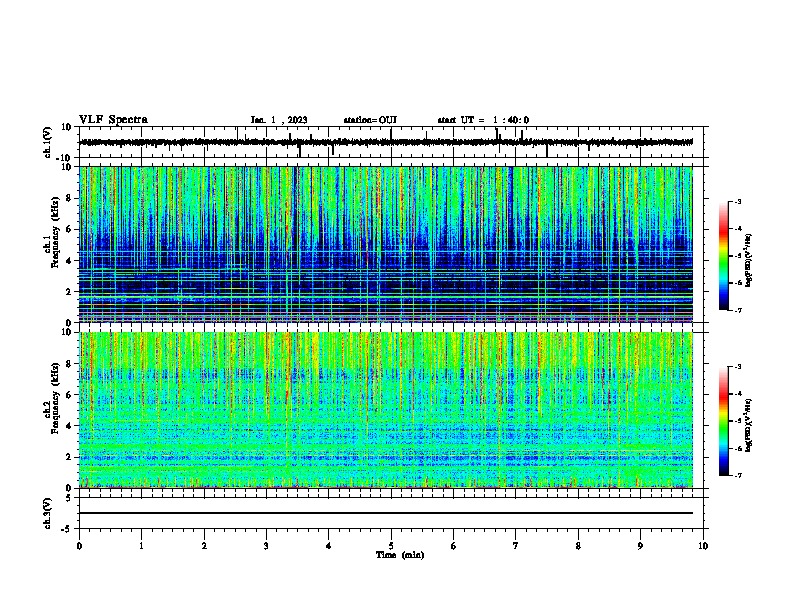792x612 pixels.
Task: Click the "Time (min)" x-axis title
Action: (x=400, y=555)
